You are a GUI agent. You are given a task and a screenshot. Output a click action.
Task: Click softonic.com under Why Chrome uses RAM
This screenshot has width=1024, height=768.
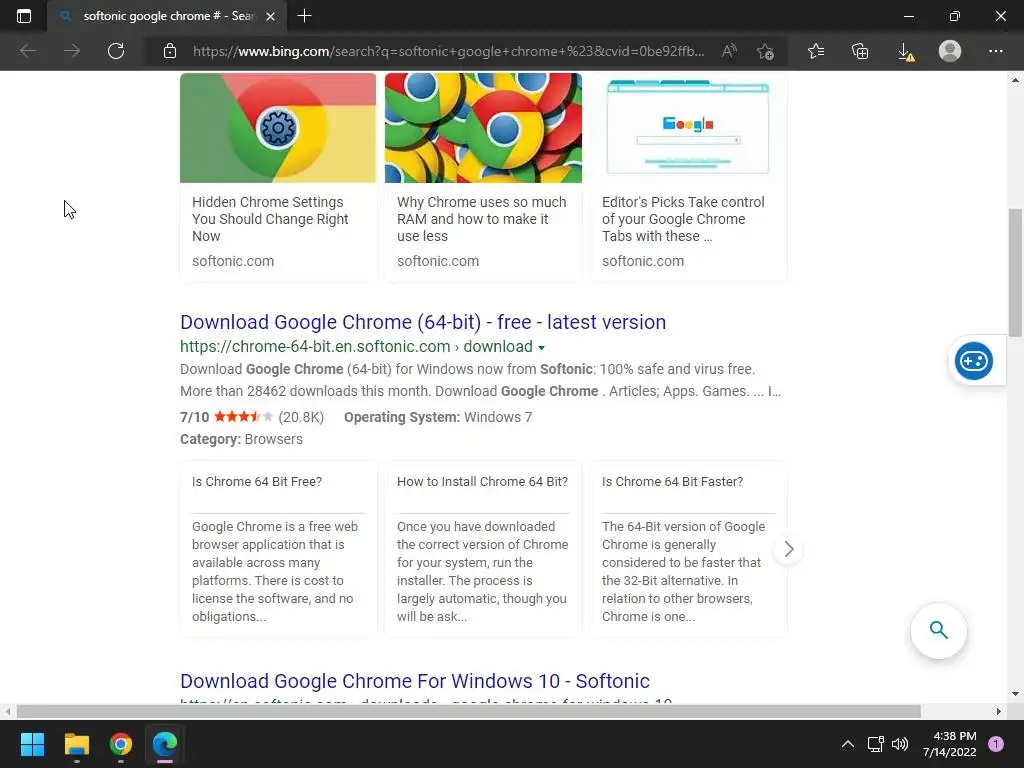pyautogui.click(x=438, y=261)
